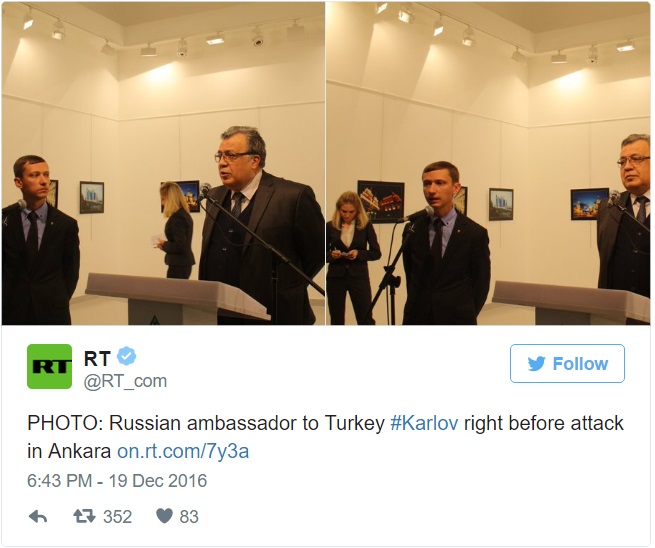Screen dimensions: 655x548
Task: Click the word 'PHOTO:' starting the tweet
Action: (x=66, y=423)
